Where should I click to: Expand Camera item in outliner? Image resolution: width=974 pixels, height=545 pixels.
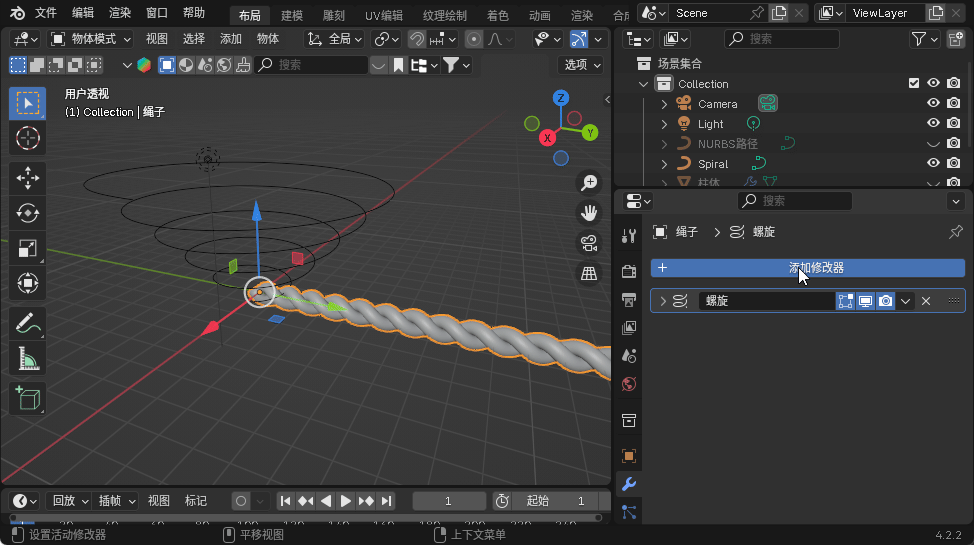pos(664,104)
